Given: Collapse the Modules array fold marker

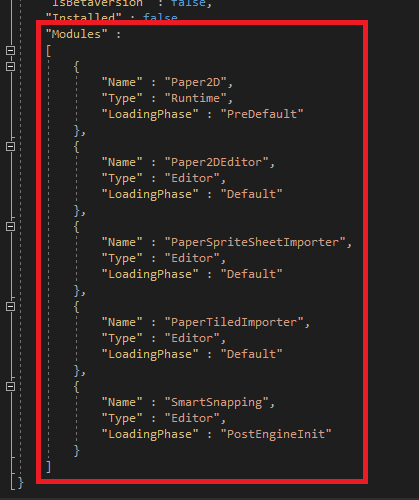Looking at the screenshot, I should [11, 50].
